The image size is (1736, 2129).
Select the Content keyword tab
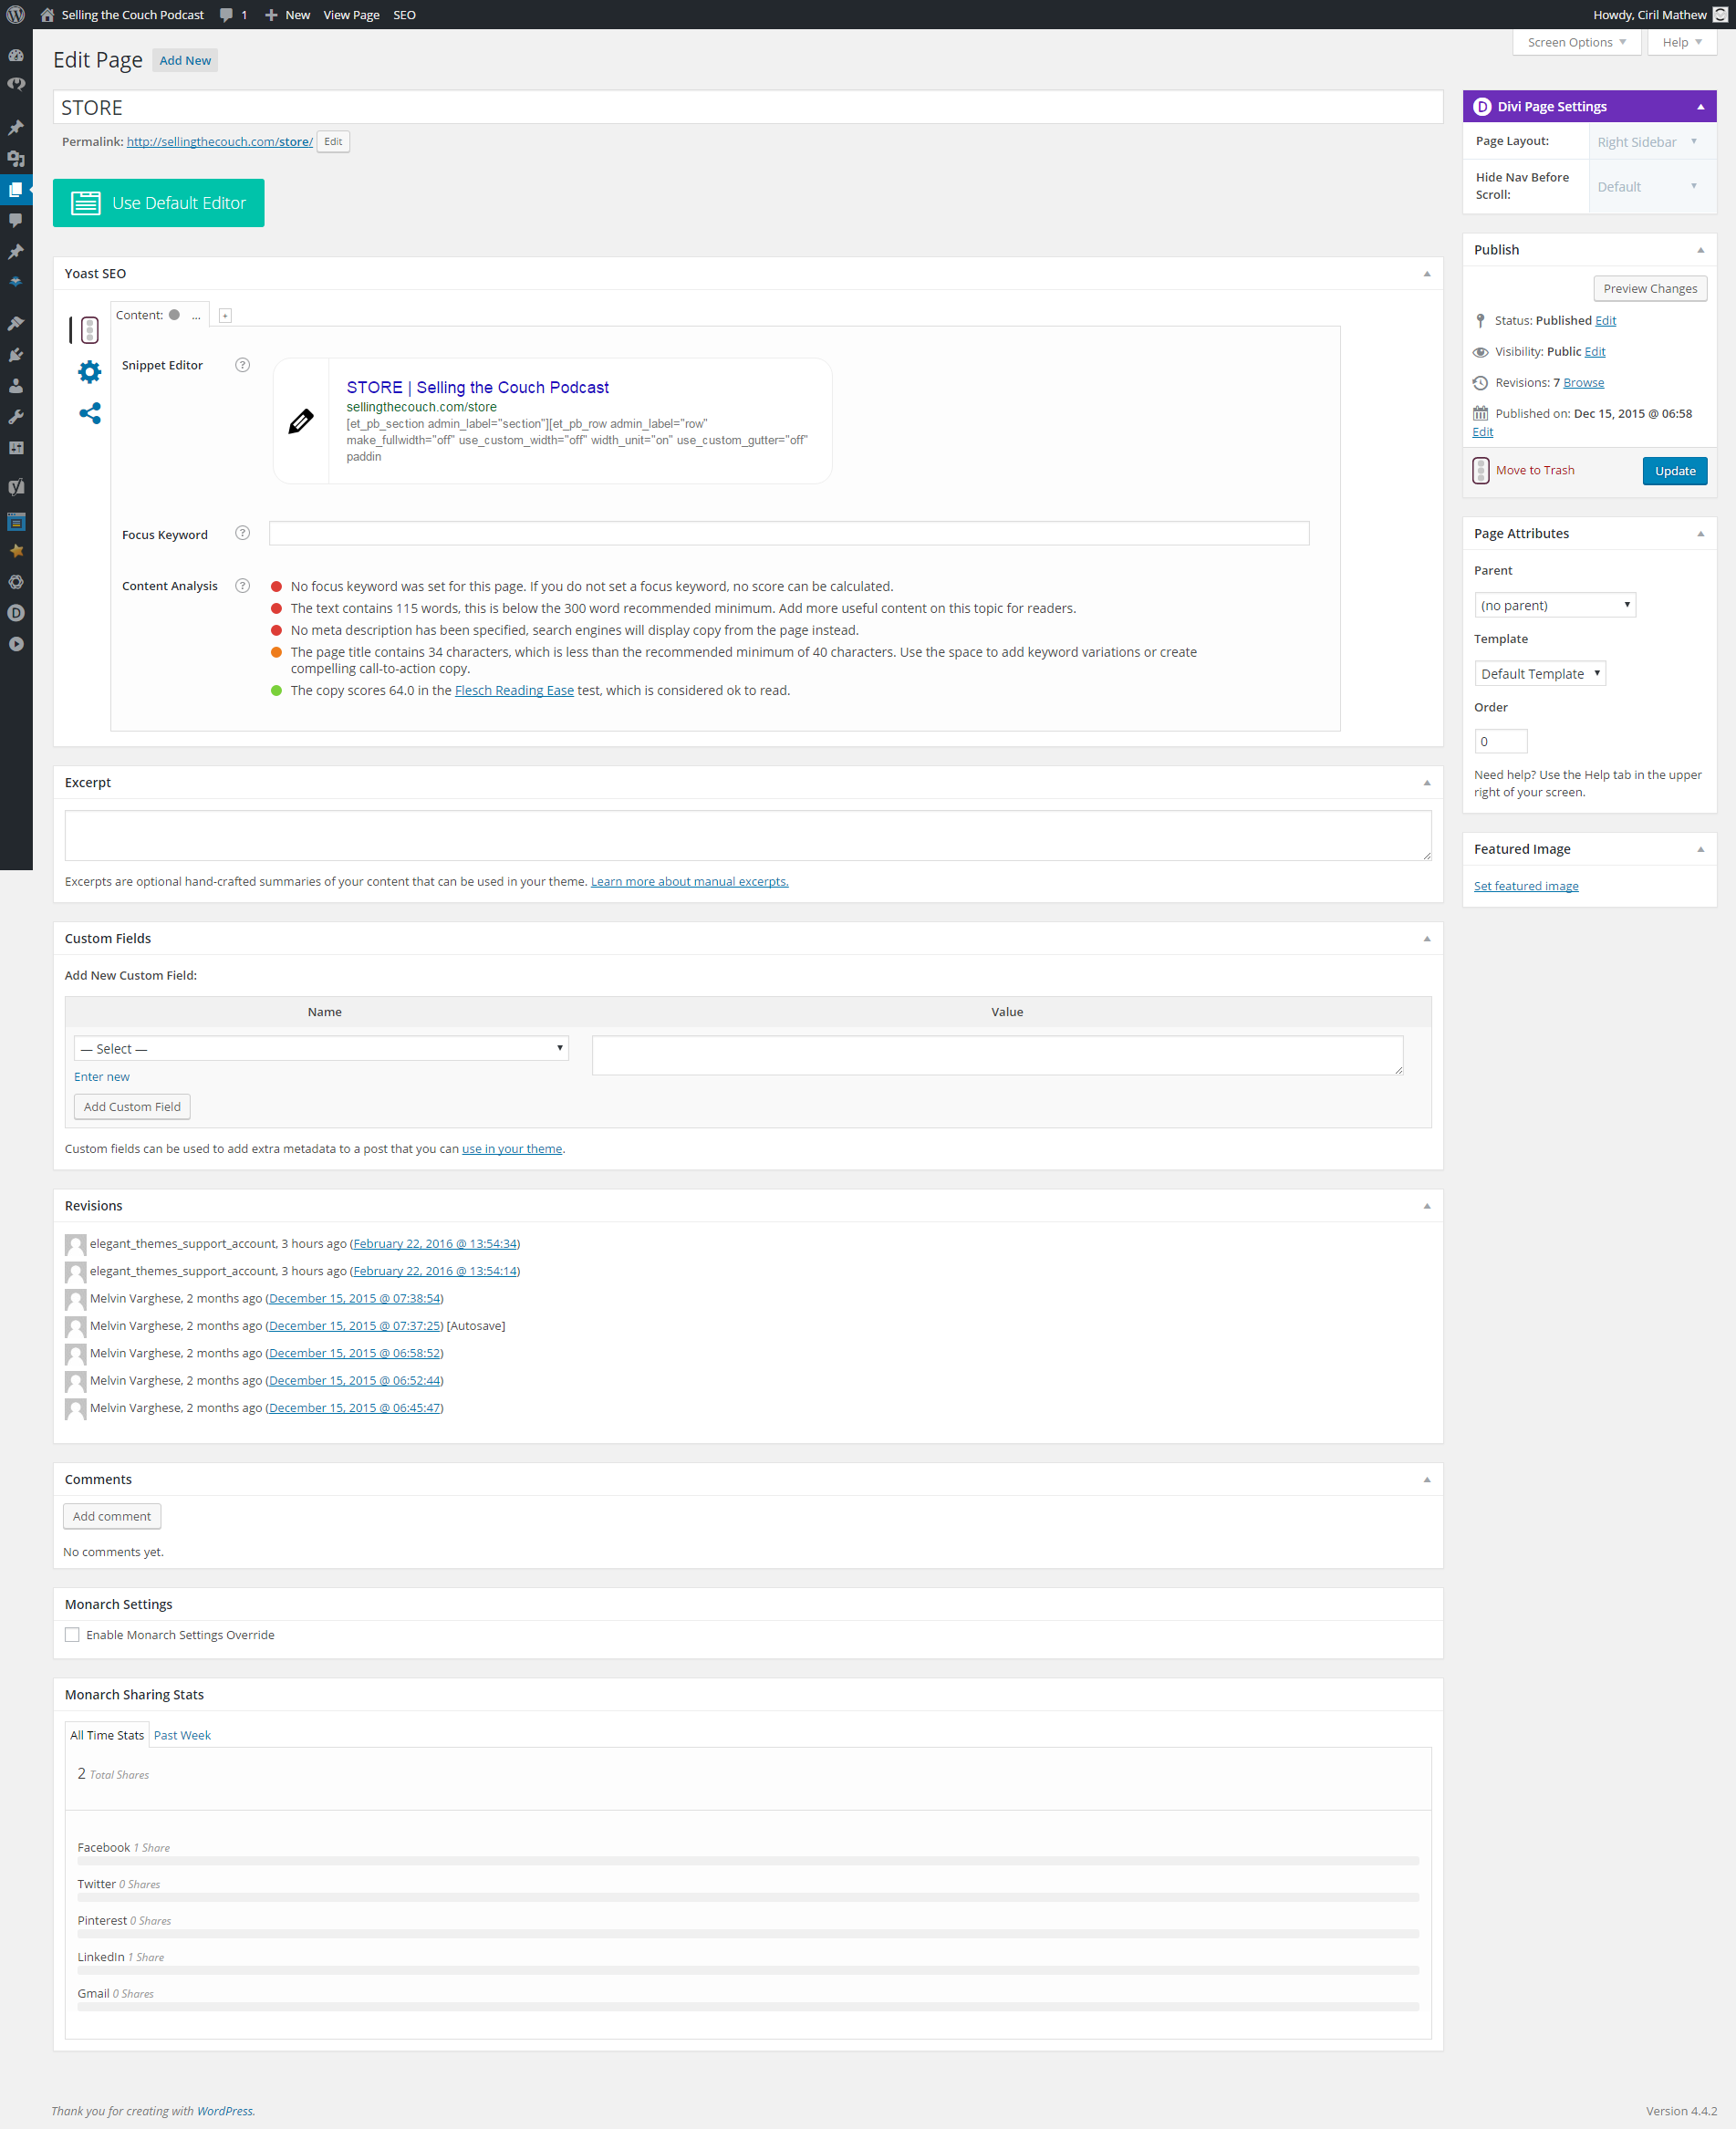pyautogui.click(x=159, y=315)
